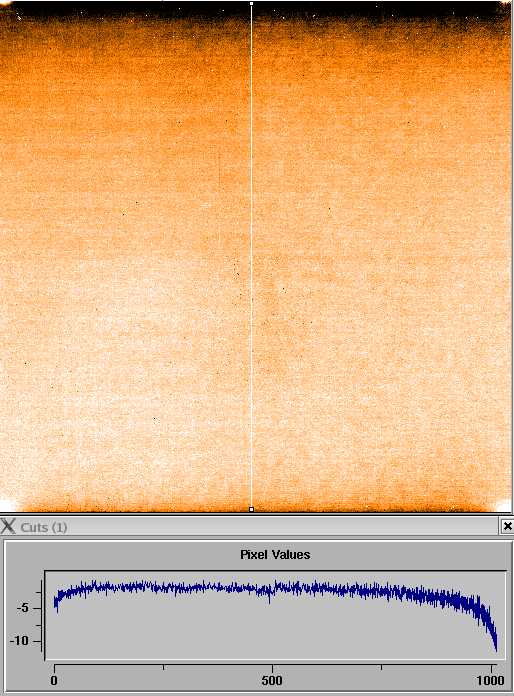The height and width of the screenshot is (696, 514).
Task: Click the X logo icon beside Cuts (1)
Action: click(x=8, y=526)
